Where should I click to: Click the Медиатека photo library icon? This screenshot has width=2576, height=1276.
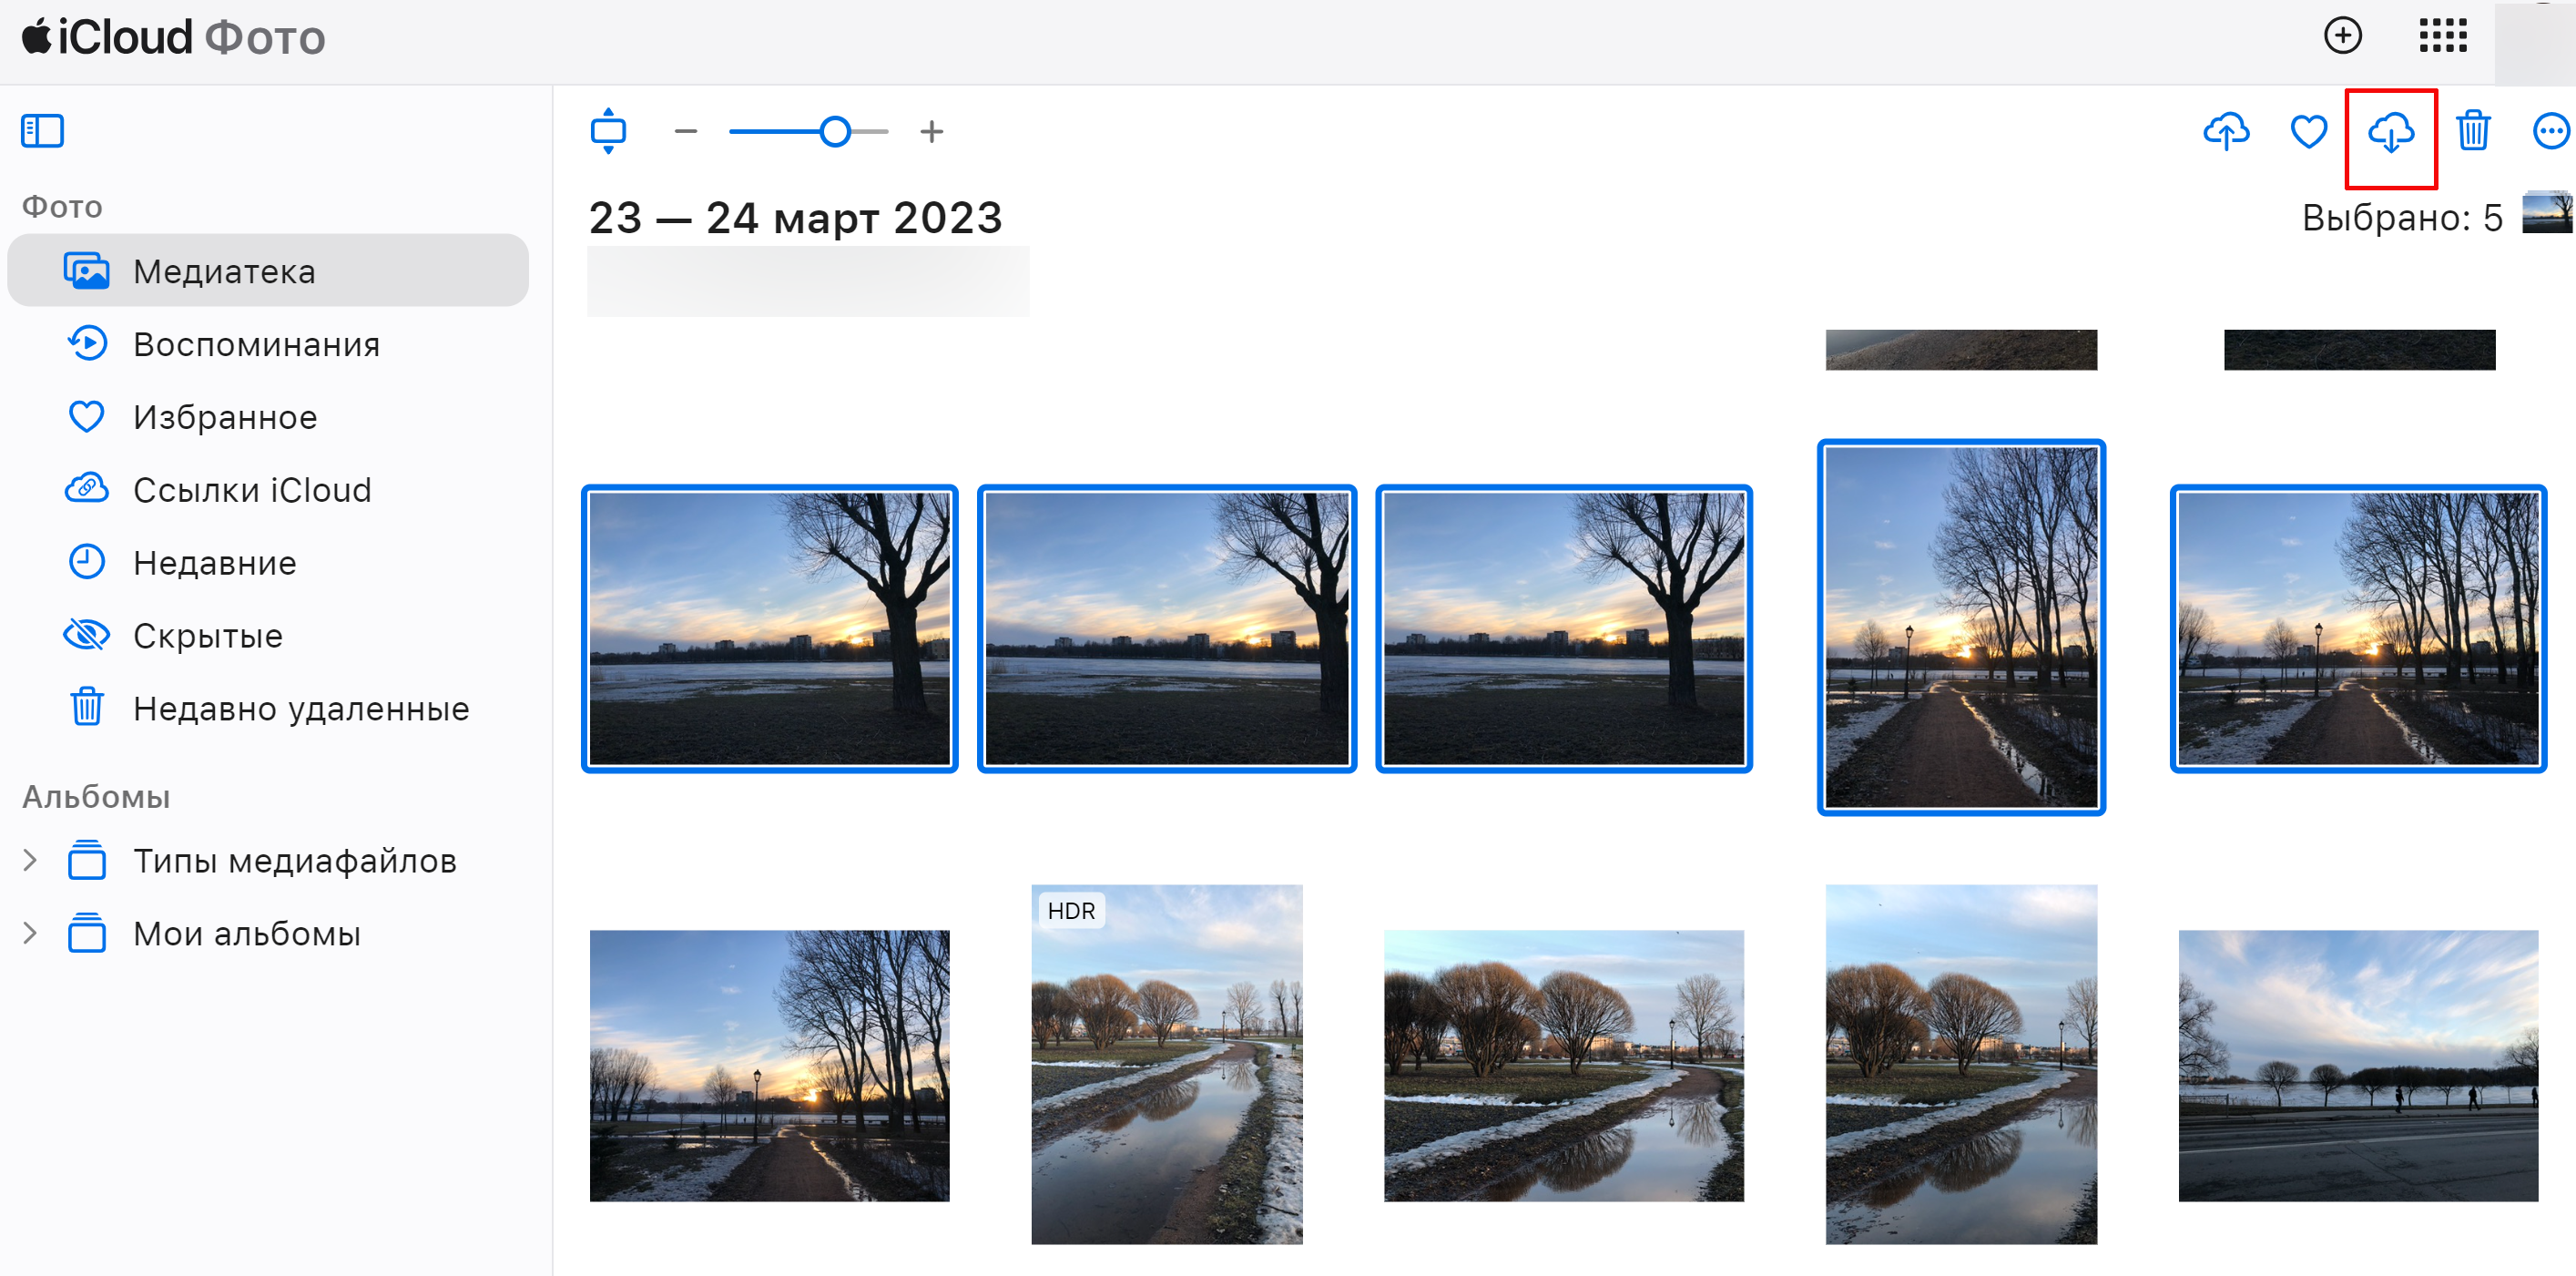pos(86,270)
